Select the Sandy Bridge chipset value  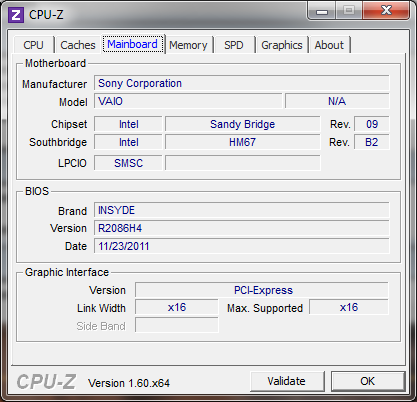[x=243, y=124]
